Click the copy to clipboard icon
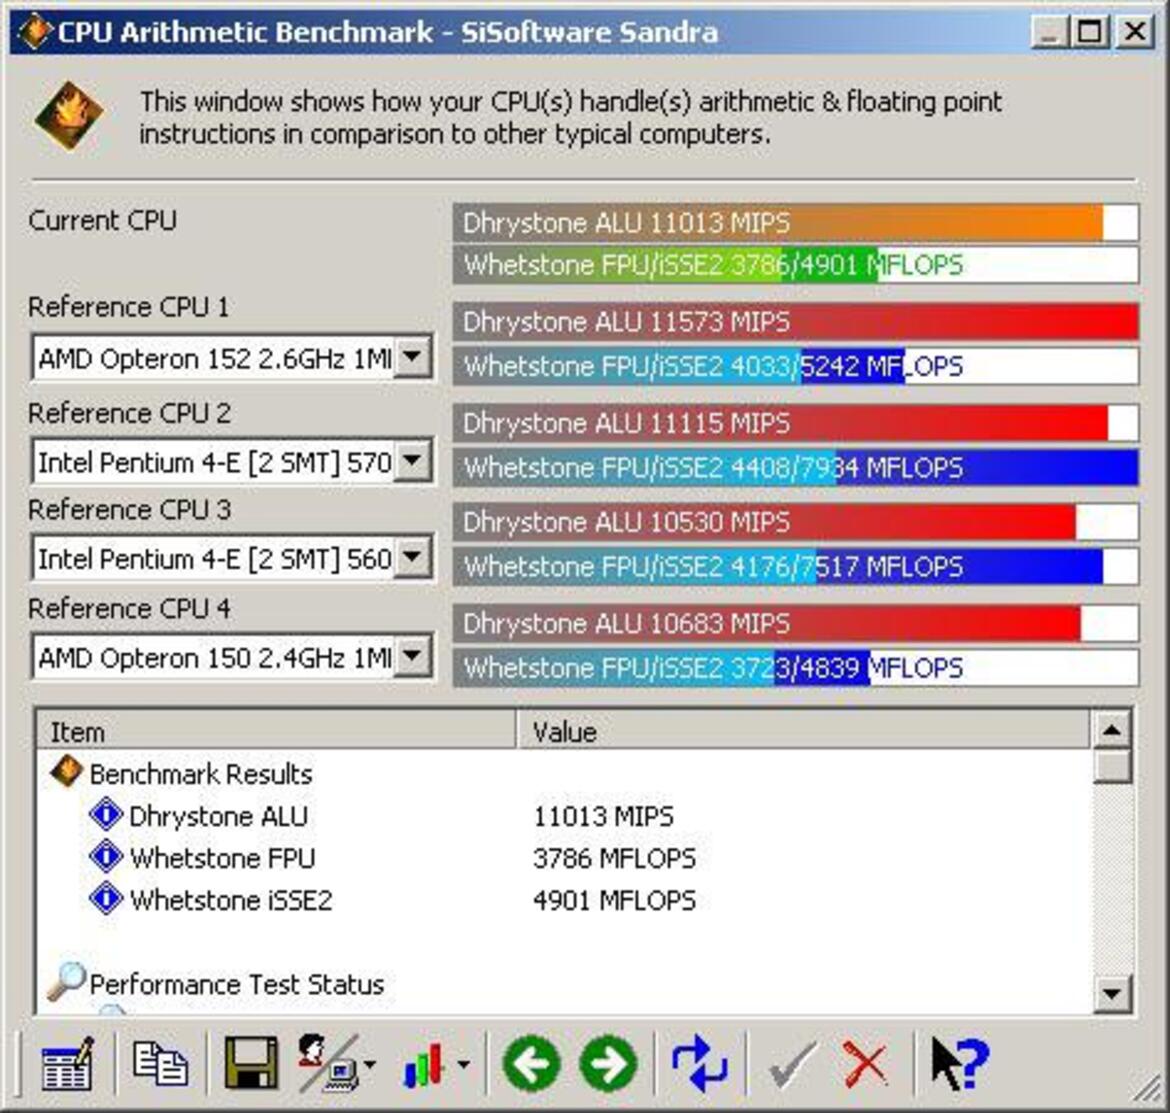The height and width of the screenshot is (1113, 1170). tap(160, 1063)
